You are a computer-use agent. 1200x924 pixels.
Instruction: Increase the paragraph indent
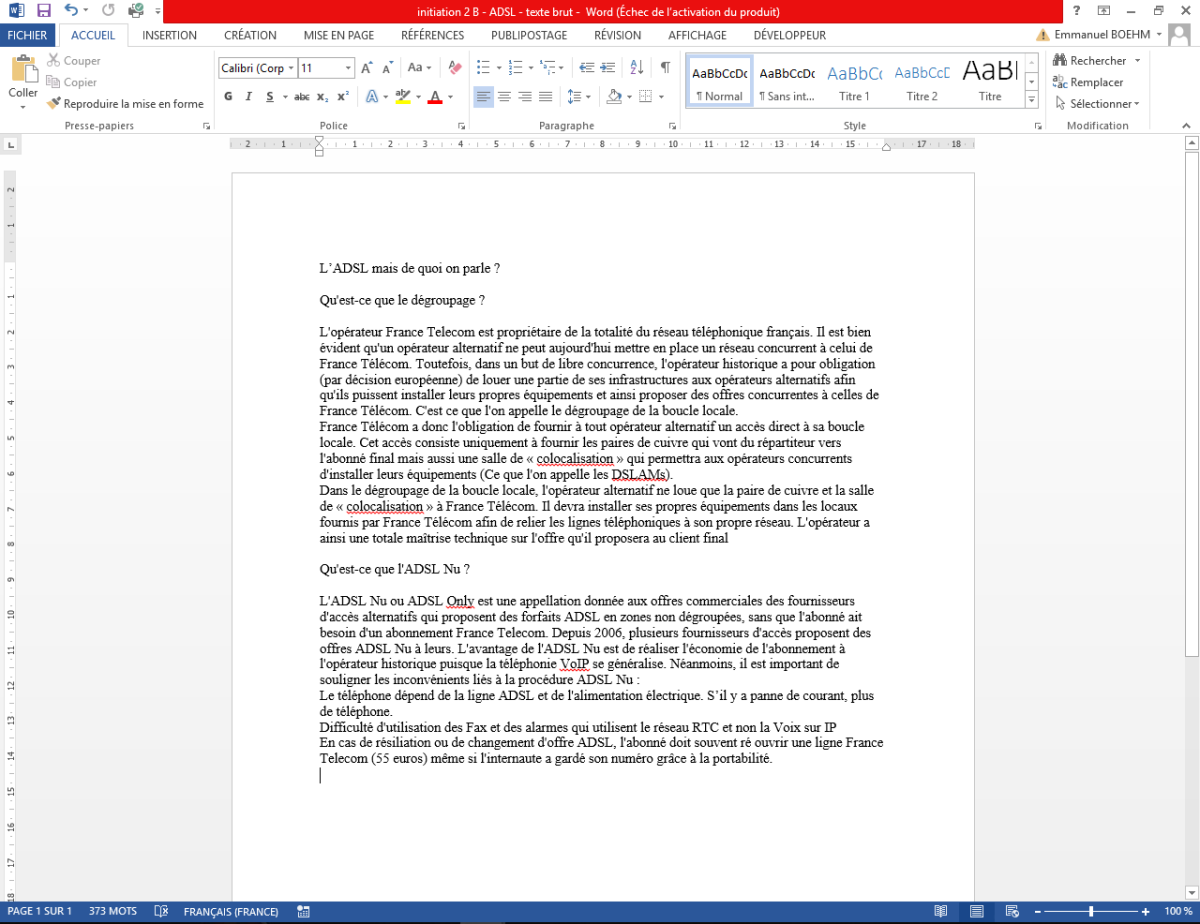609,68
